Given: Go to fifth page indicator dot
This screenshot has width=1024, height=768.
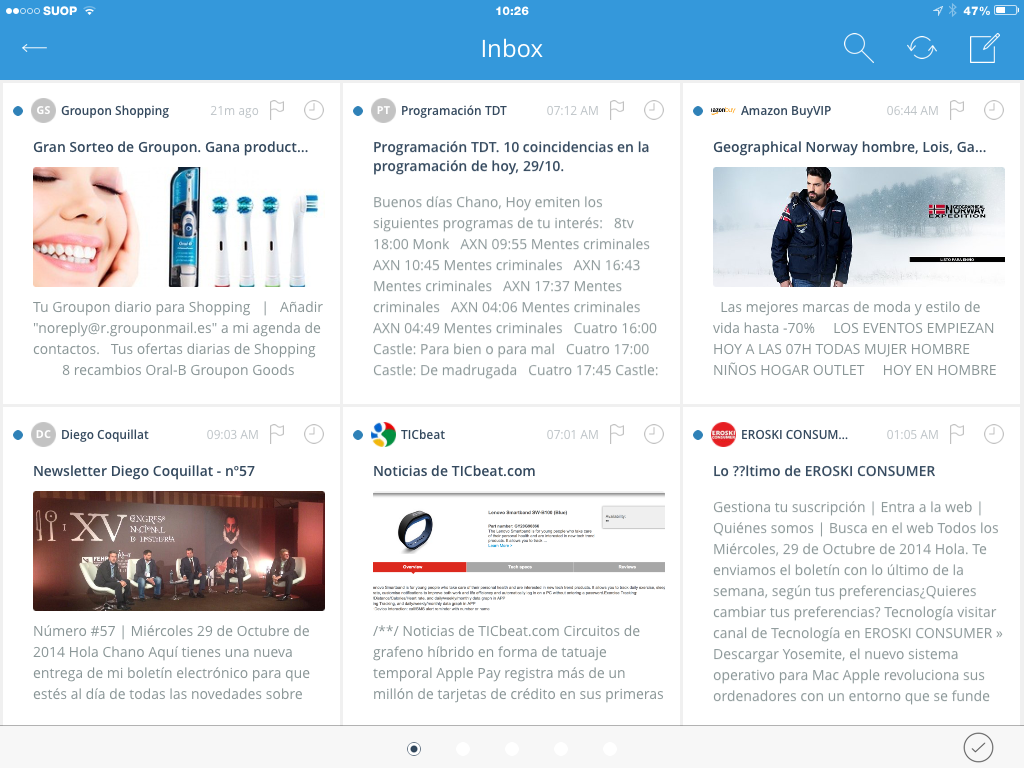Looking at the screenshot, I should (610, 748).
